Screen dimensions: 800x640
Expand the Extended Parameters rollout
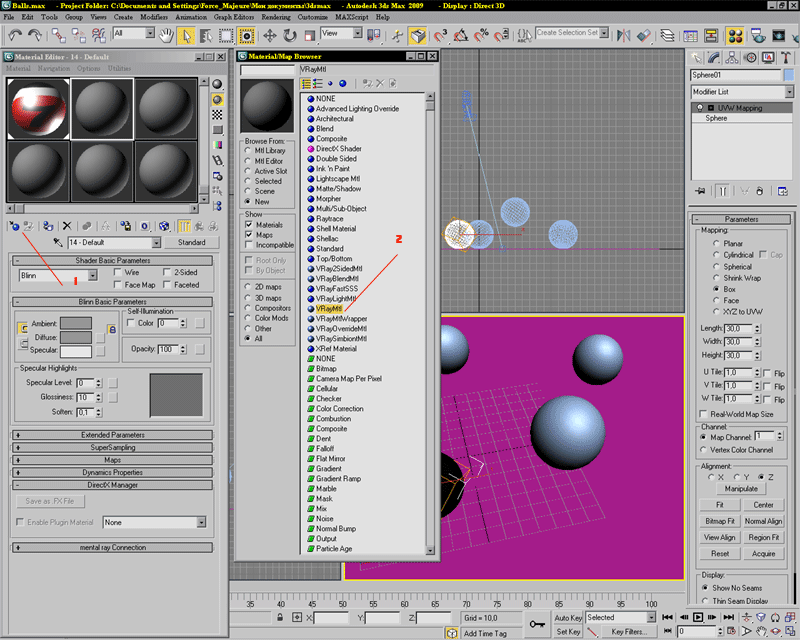[112, 435]
